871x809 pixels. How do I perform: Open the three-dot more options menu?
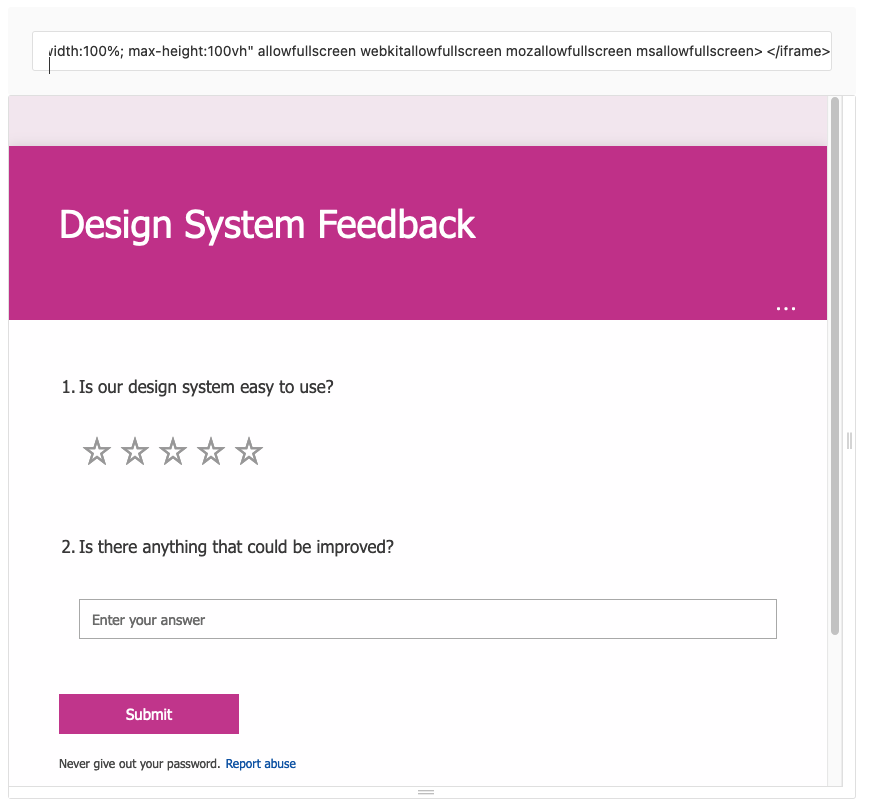pos(785,308)
